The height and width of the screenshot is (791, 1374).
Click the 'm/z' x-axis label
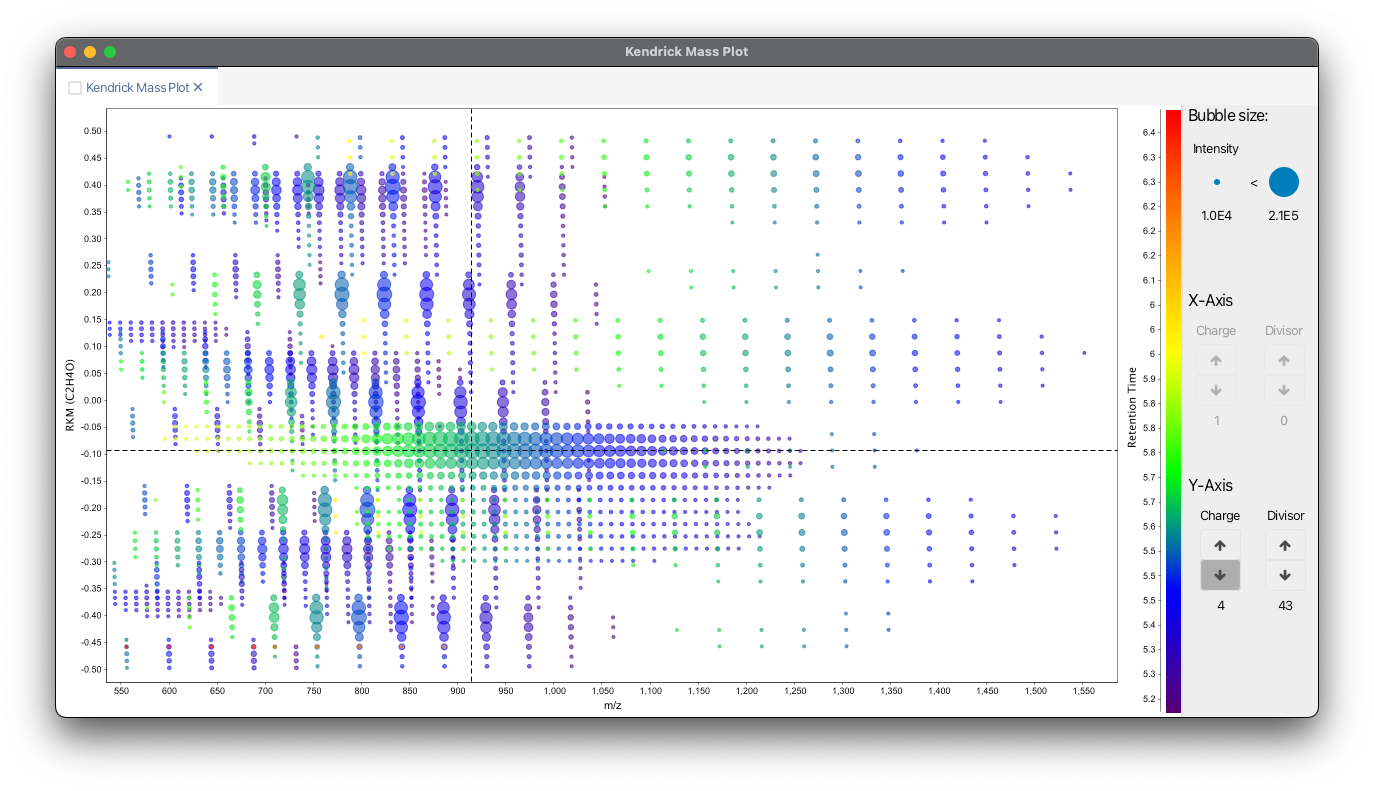[612, 705]
